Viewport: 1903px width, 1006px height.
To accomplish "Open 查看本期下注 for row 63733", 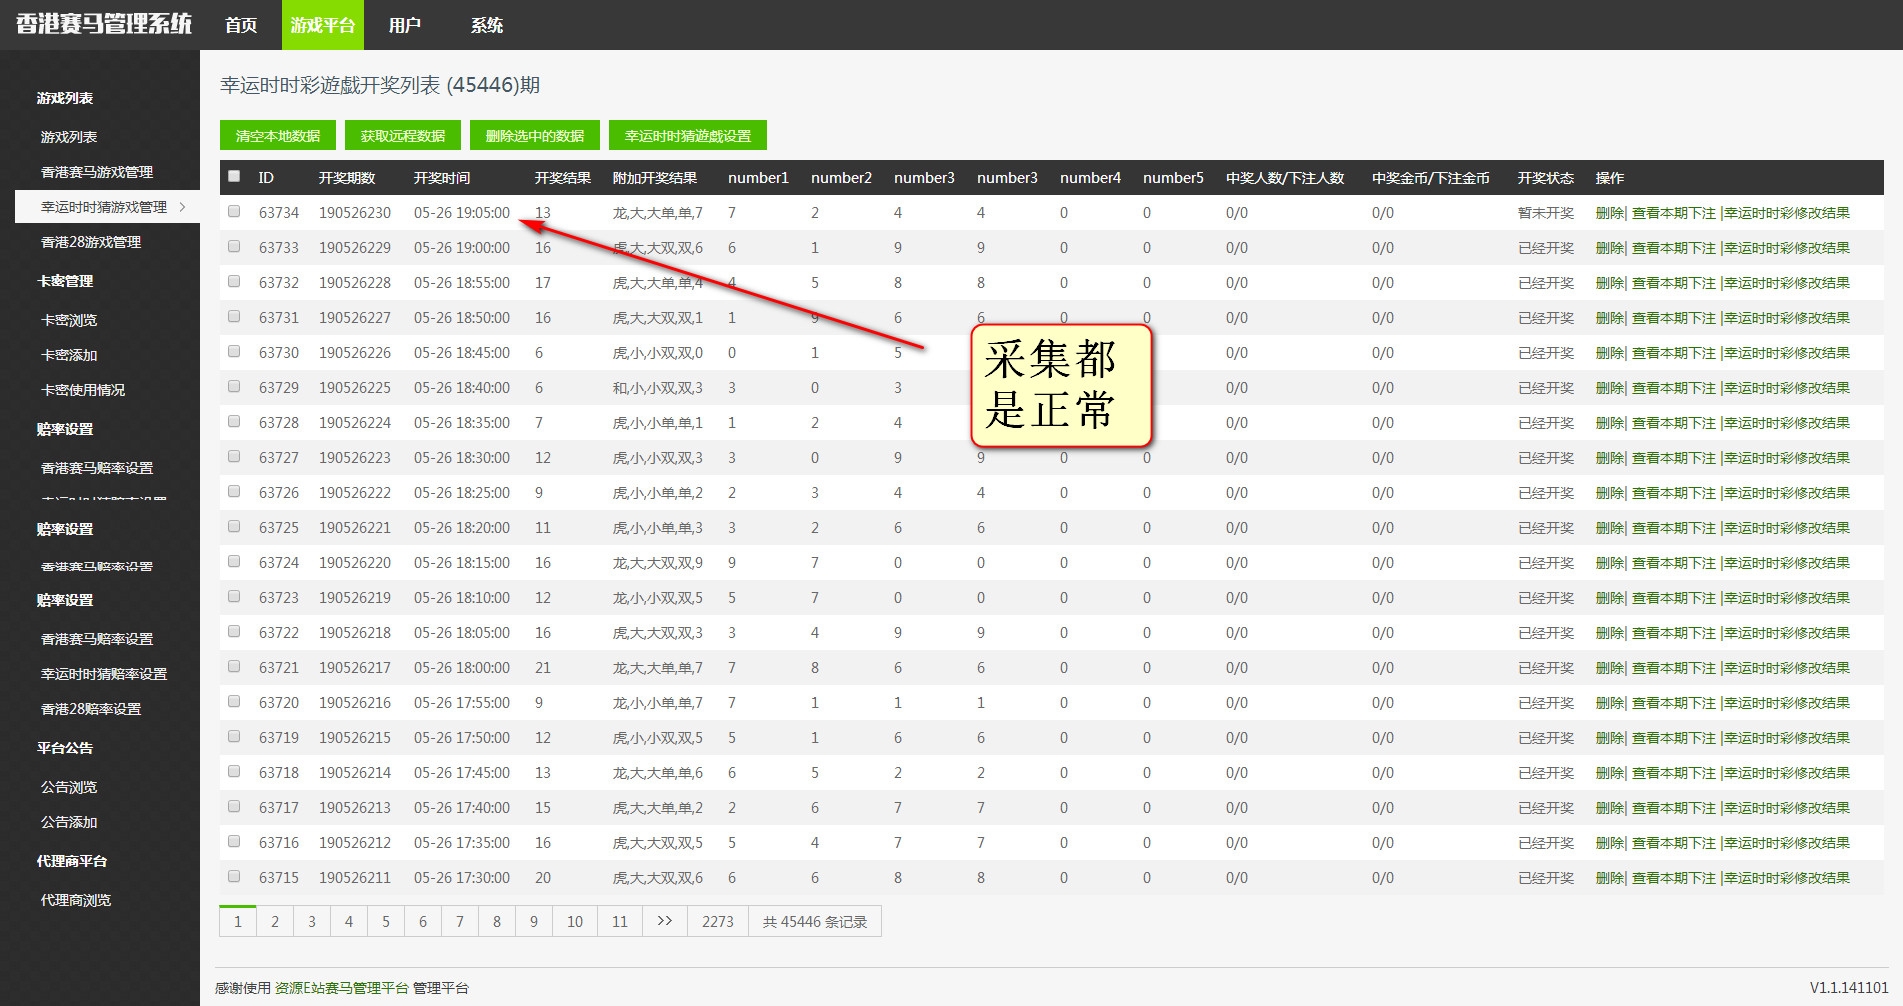I will tap(1673, 248).
